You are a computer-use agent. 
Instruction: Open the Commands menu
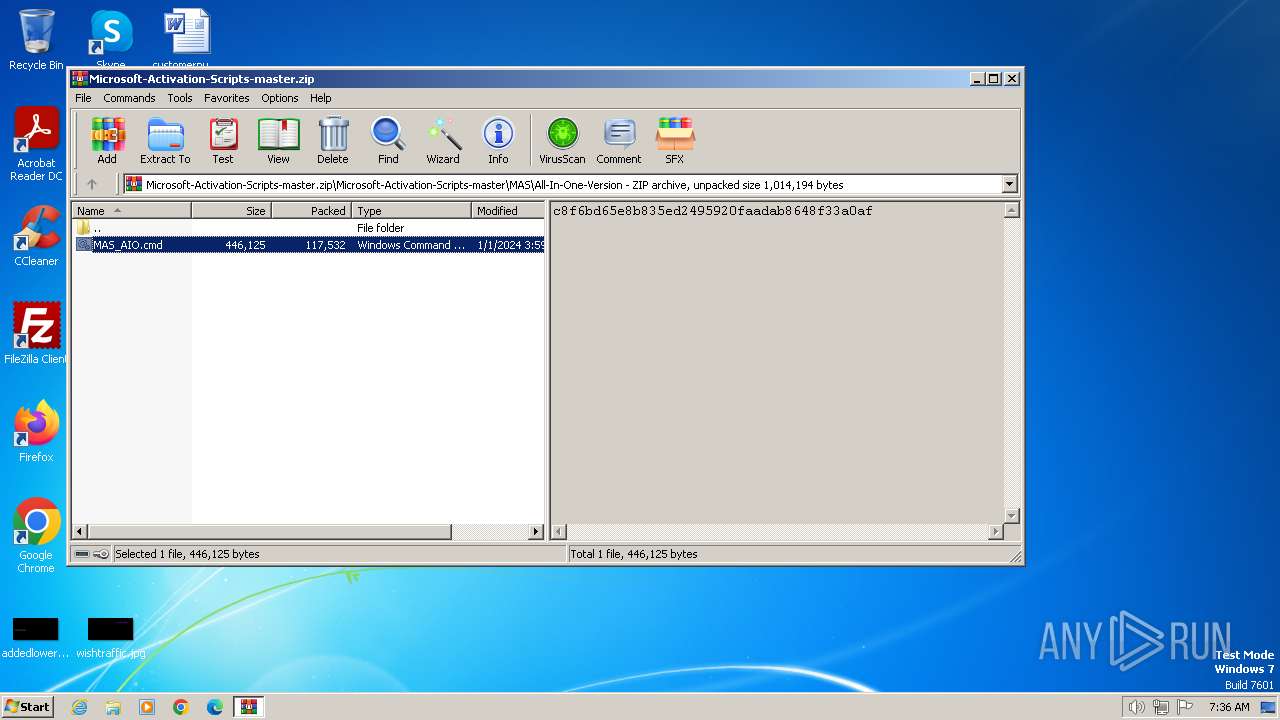(x=129, y=98)
